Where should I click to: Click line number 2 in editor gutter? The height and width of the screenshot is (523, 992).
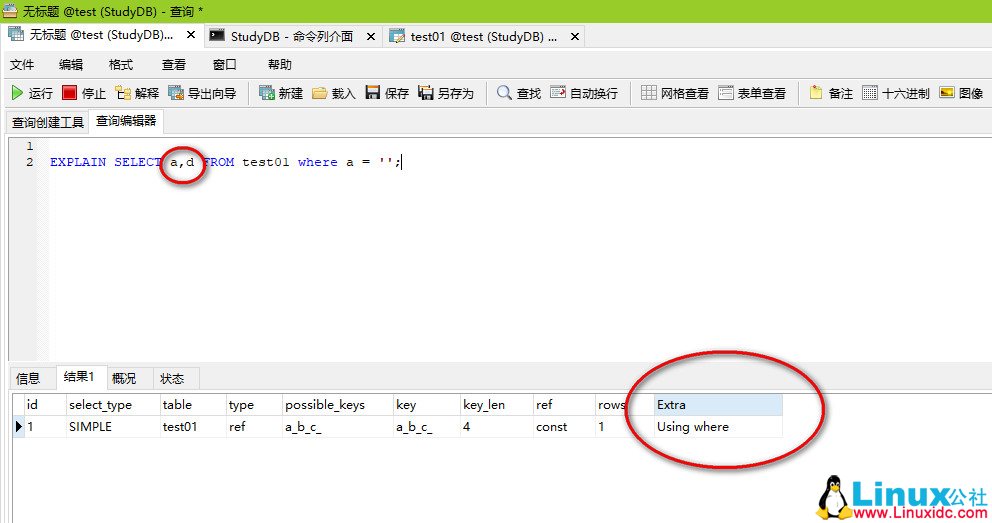(30, 162)
